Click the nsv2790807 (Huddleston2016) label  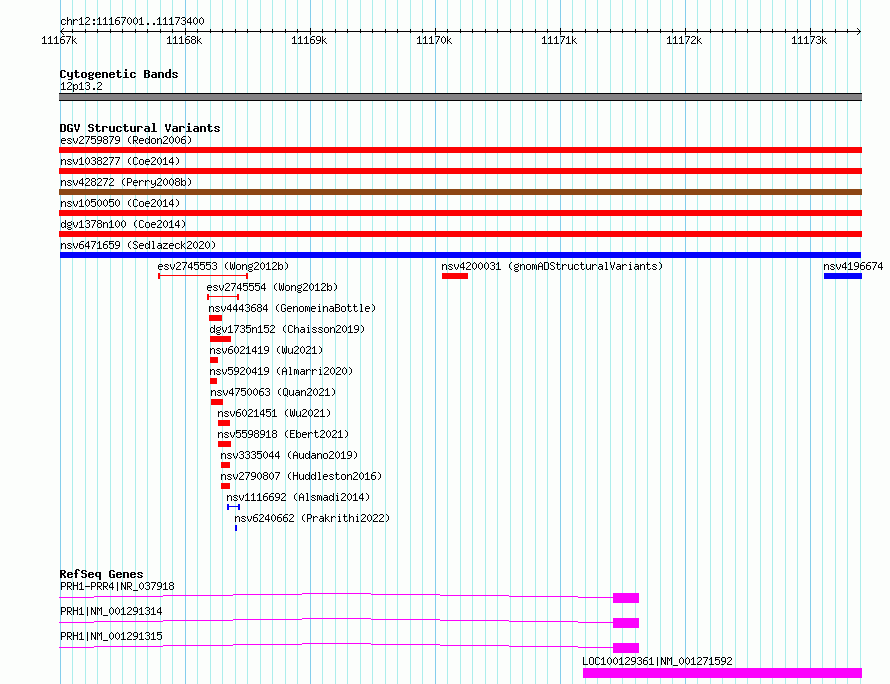coord(301,476)
